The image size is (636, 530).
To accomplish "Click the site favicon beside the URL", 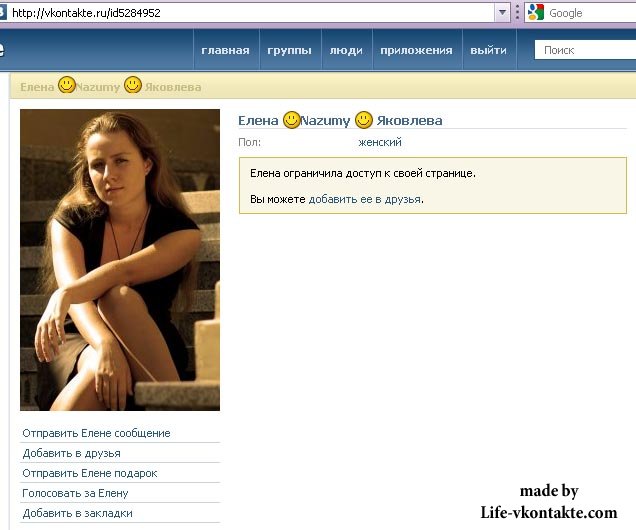I will (x=3, y=13).
